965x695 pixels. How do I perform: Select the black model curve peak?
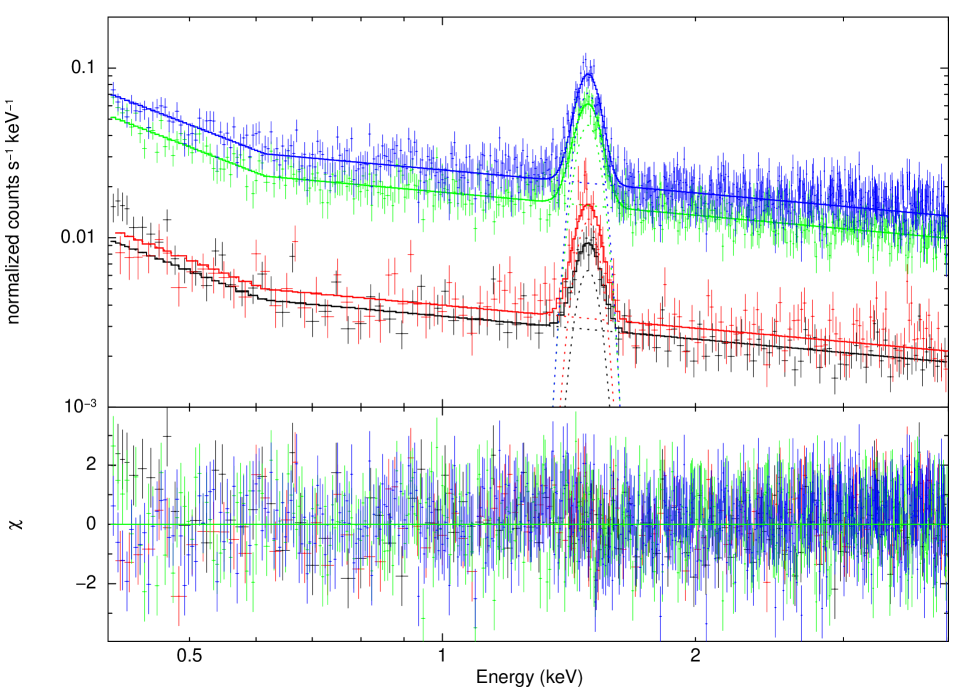(589, 244)
